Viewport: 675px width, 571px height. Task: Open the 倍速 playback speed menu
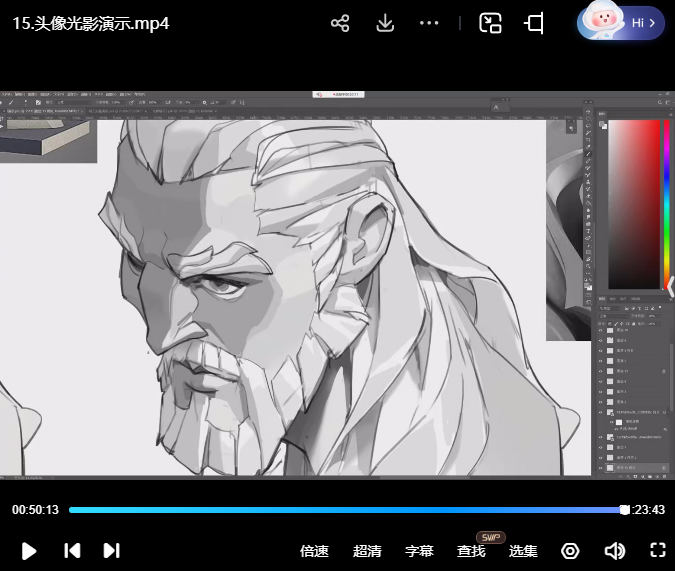click(314, 551)
